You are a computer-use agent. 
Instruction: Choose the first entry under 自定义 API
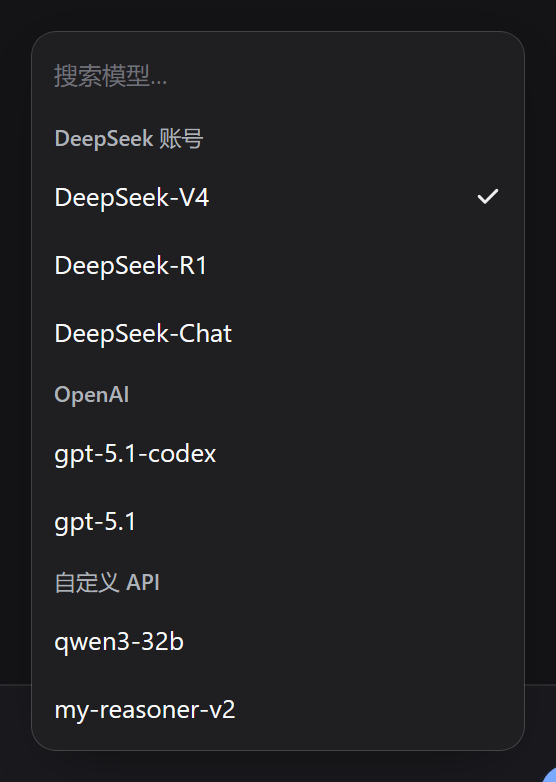click(x=278, y=642)
